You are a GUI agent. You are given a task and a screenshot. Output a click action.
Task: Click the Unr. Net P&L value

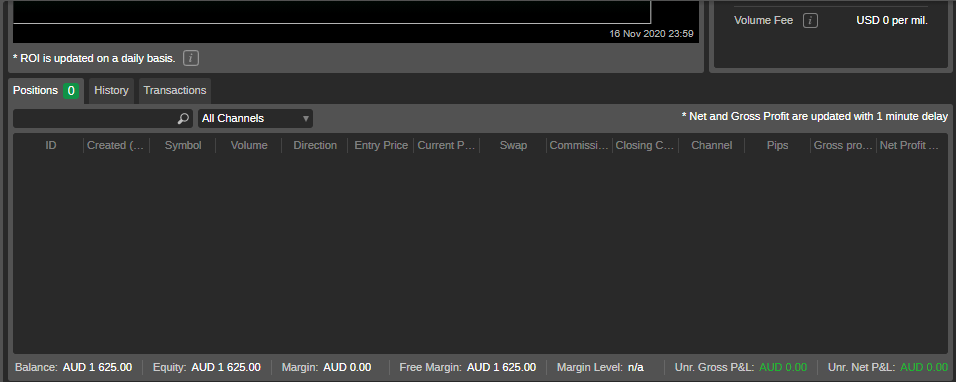(x=924, y=367)
